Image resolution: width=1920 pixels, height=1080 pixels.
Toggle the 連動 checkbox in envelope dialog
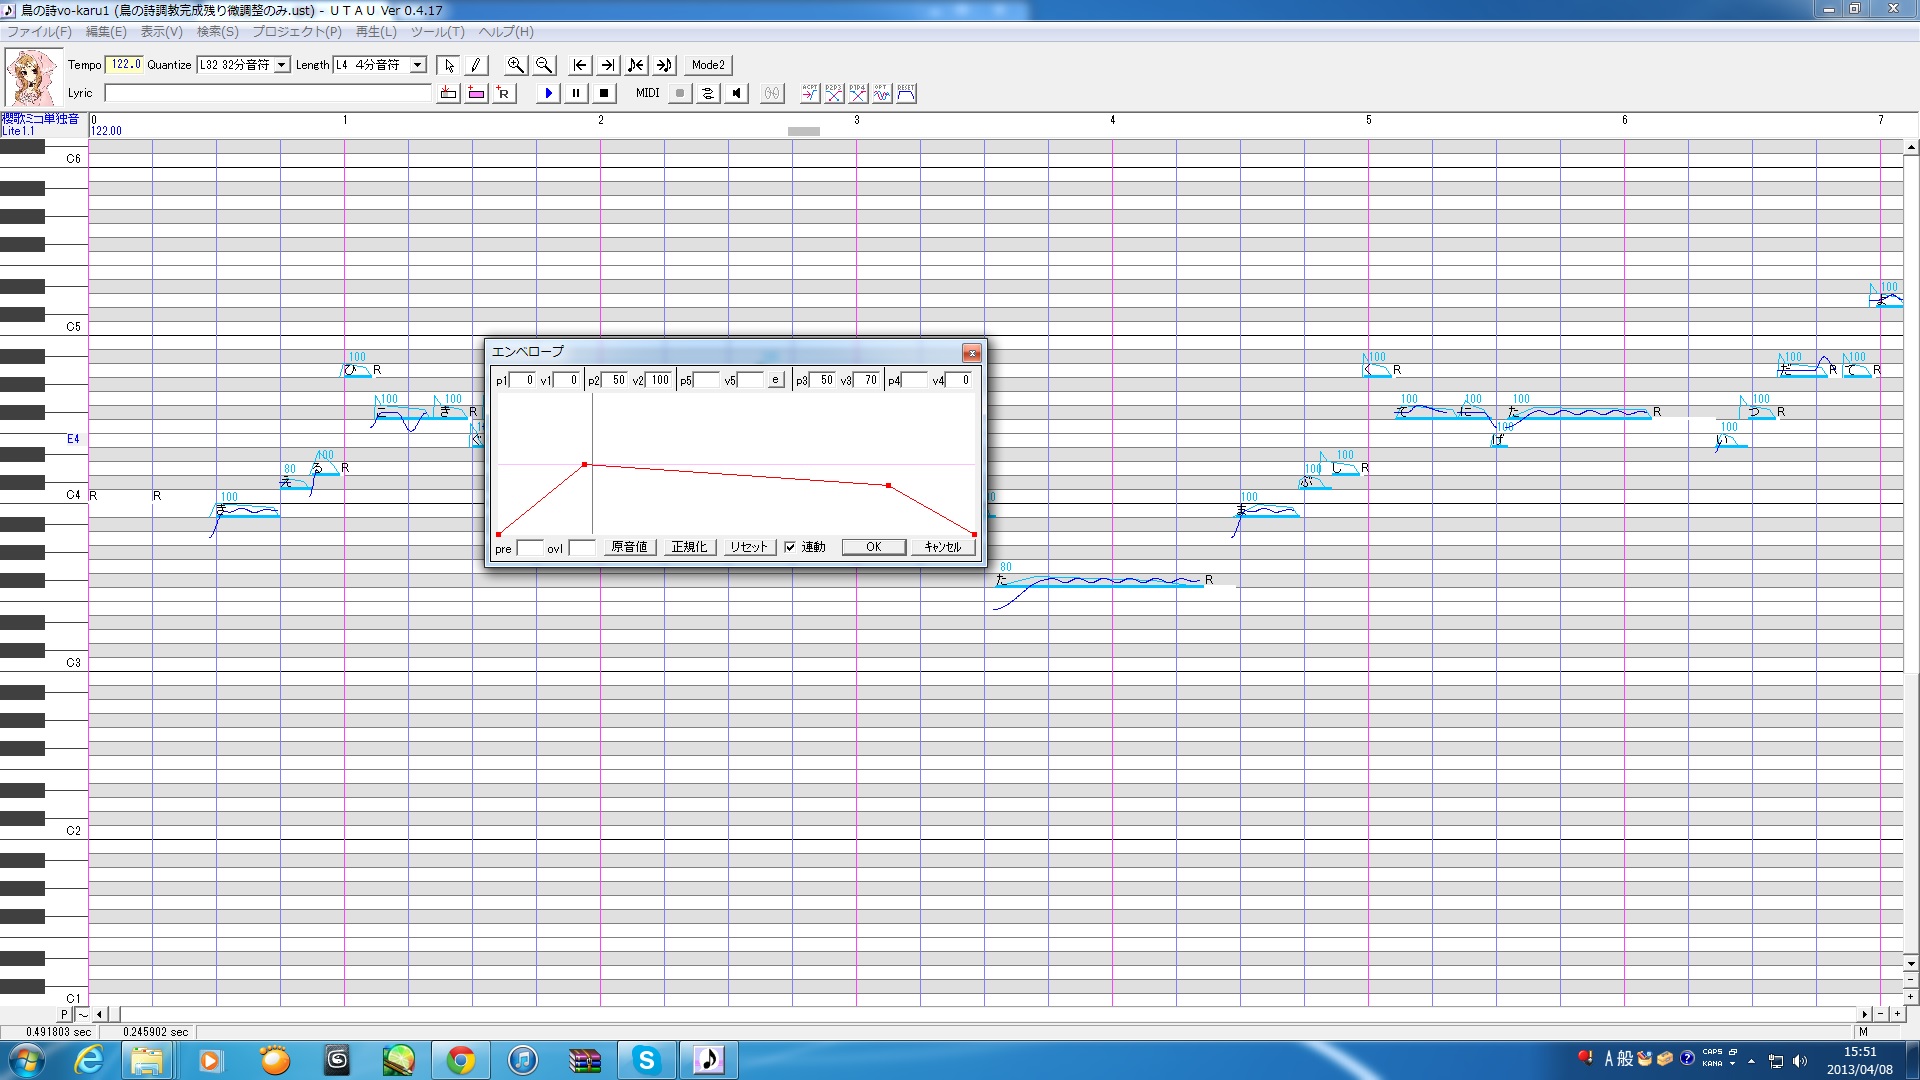(790, 547)
